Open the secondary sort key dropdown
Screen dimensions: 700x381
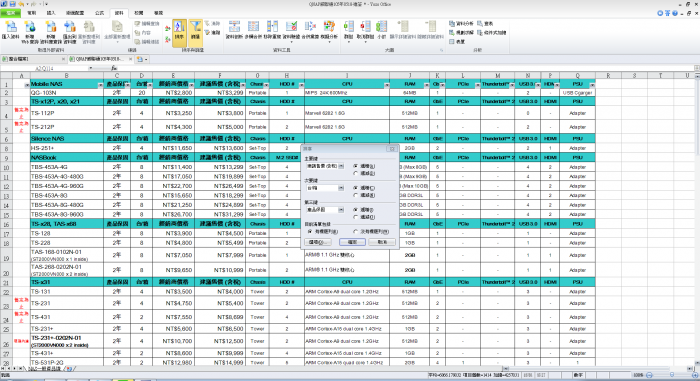341,188
